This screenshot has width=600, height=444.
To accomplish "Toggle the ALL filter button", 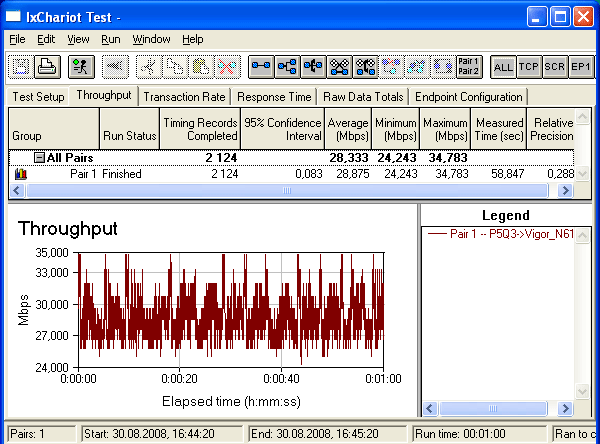I will coord(503,67).
